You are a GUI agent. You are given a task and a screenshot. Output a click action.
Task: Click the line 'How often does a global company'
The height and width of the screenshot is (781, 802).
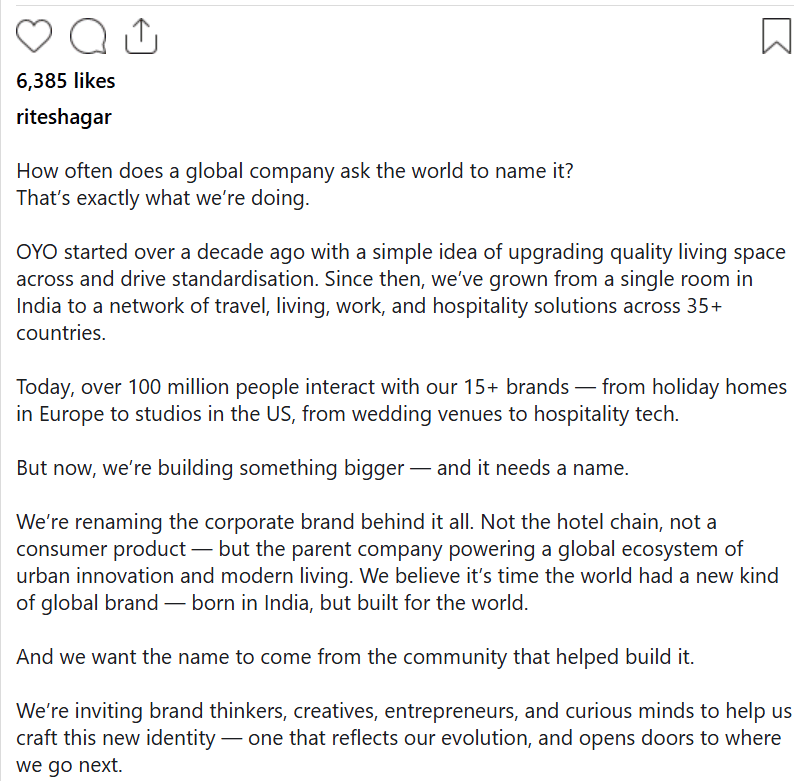coord(295,171)
